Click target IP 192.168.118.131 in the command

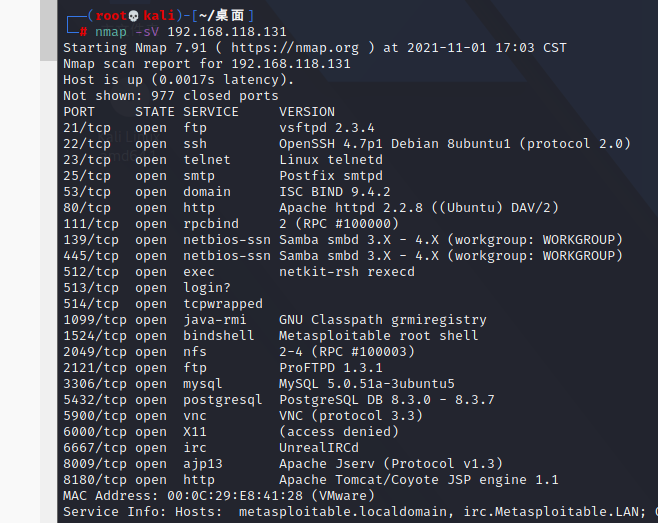click(x=227, y=32)
